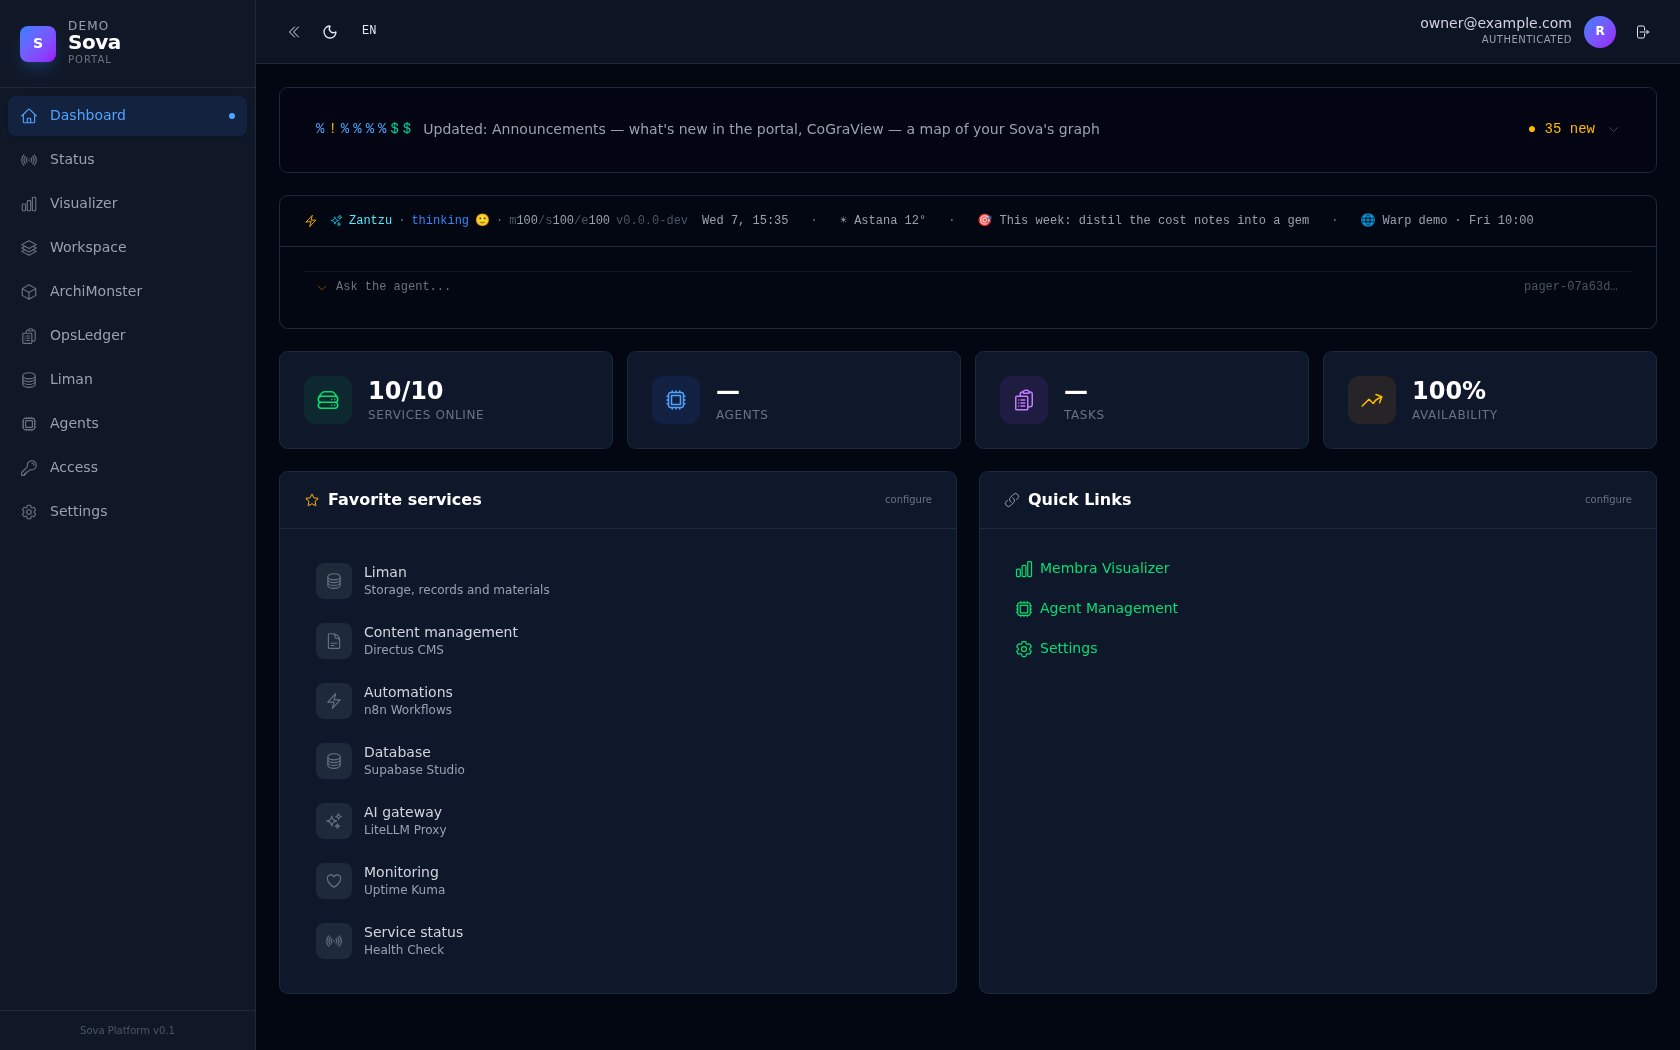Open Agent Management quick link
1680x1050 pixels.
[x=1097, y=609]
